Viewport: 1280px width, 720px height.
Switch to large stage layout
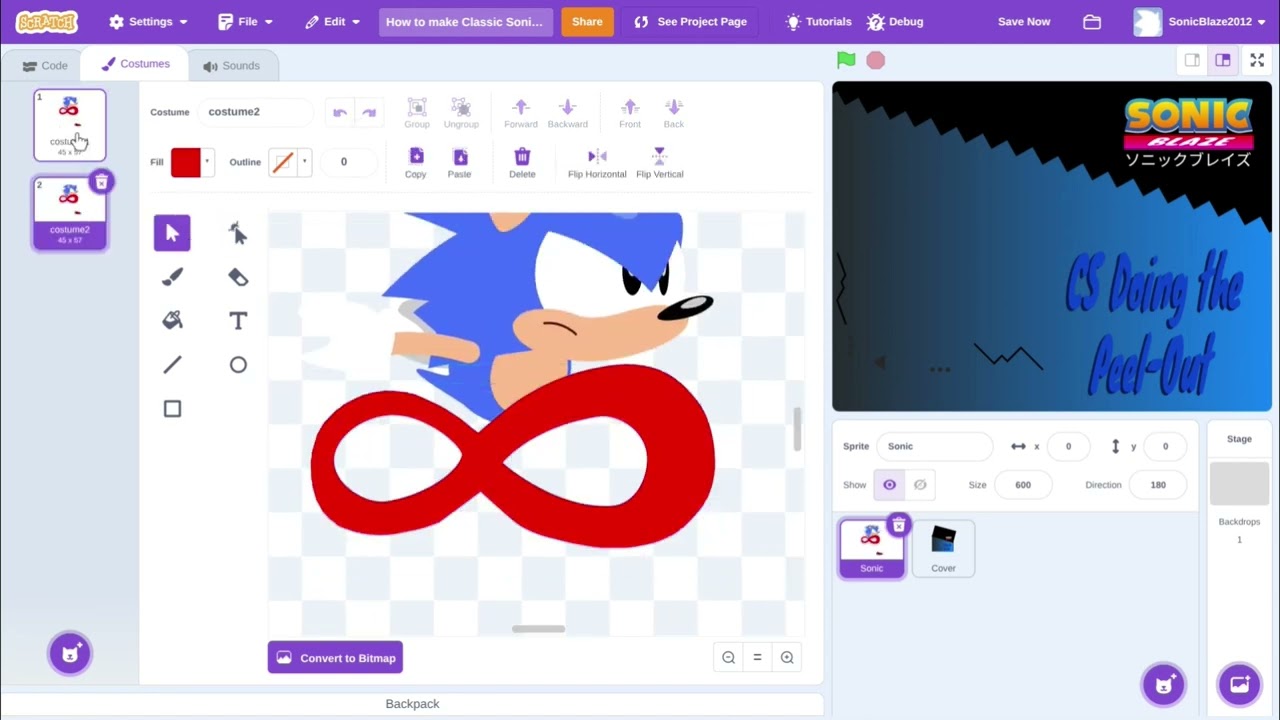click(1222, 61)
